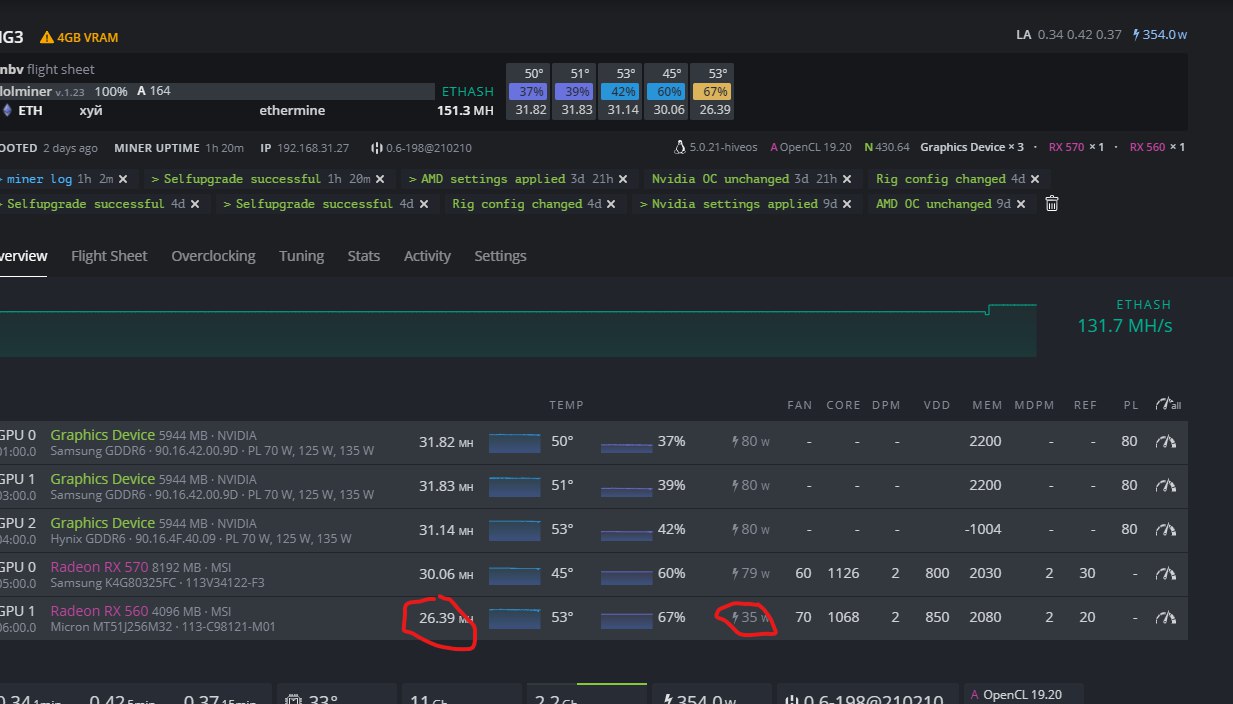Dismiss the miner log notification with its X
Image resolution: width=1233 pixels, height=704 pixels.
pos(123,179)
